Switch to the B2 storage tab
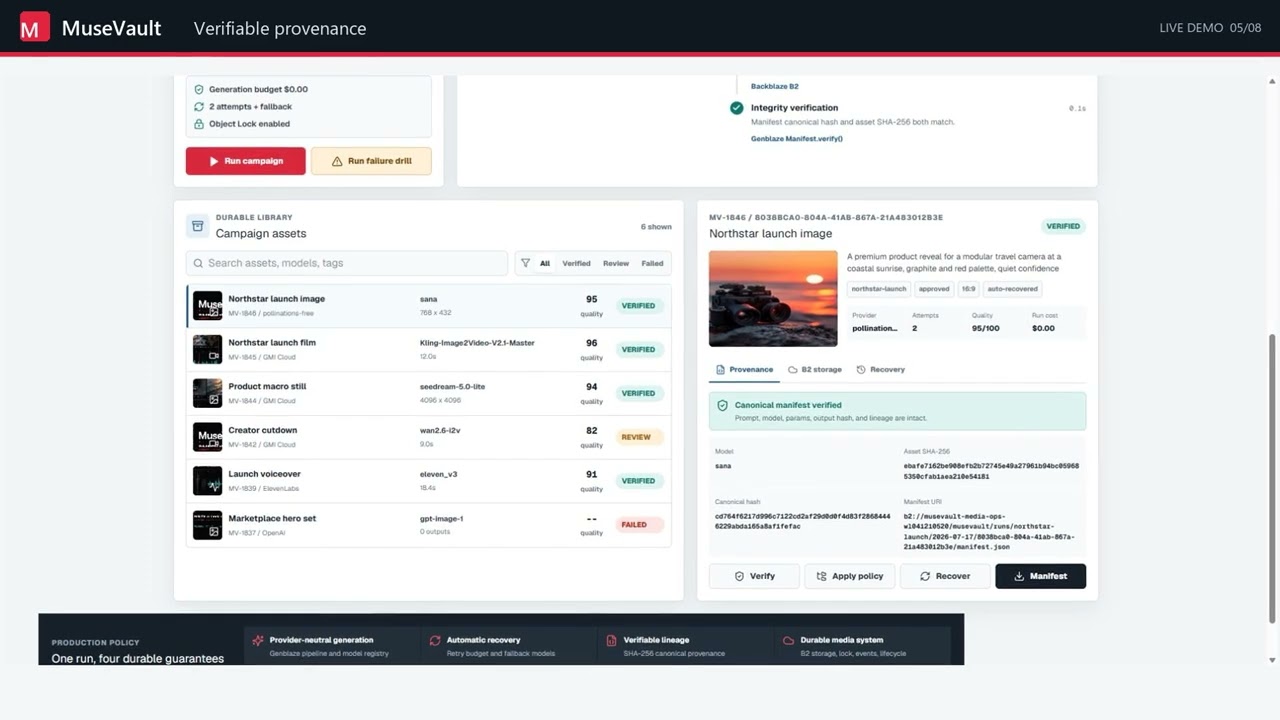Screen dimensions: 1280x720 (x=815, y=369)
